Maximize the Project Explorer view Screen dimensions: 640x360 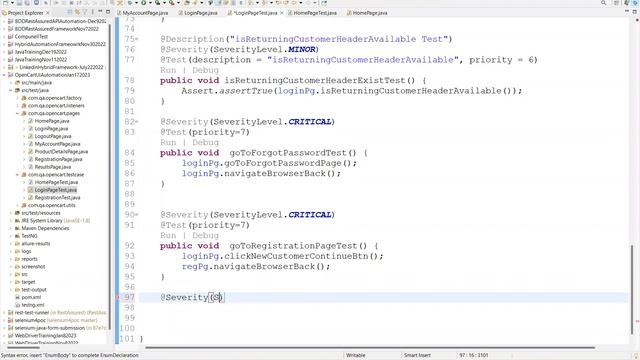coord(108,12)
